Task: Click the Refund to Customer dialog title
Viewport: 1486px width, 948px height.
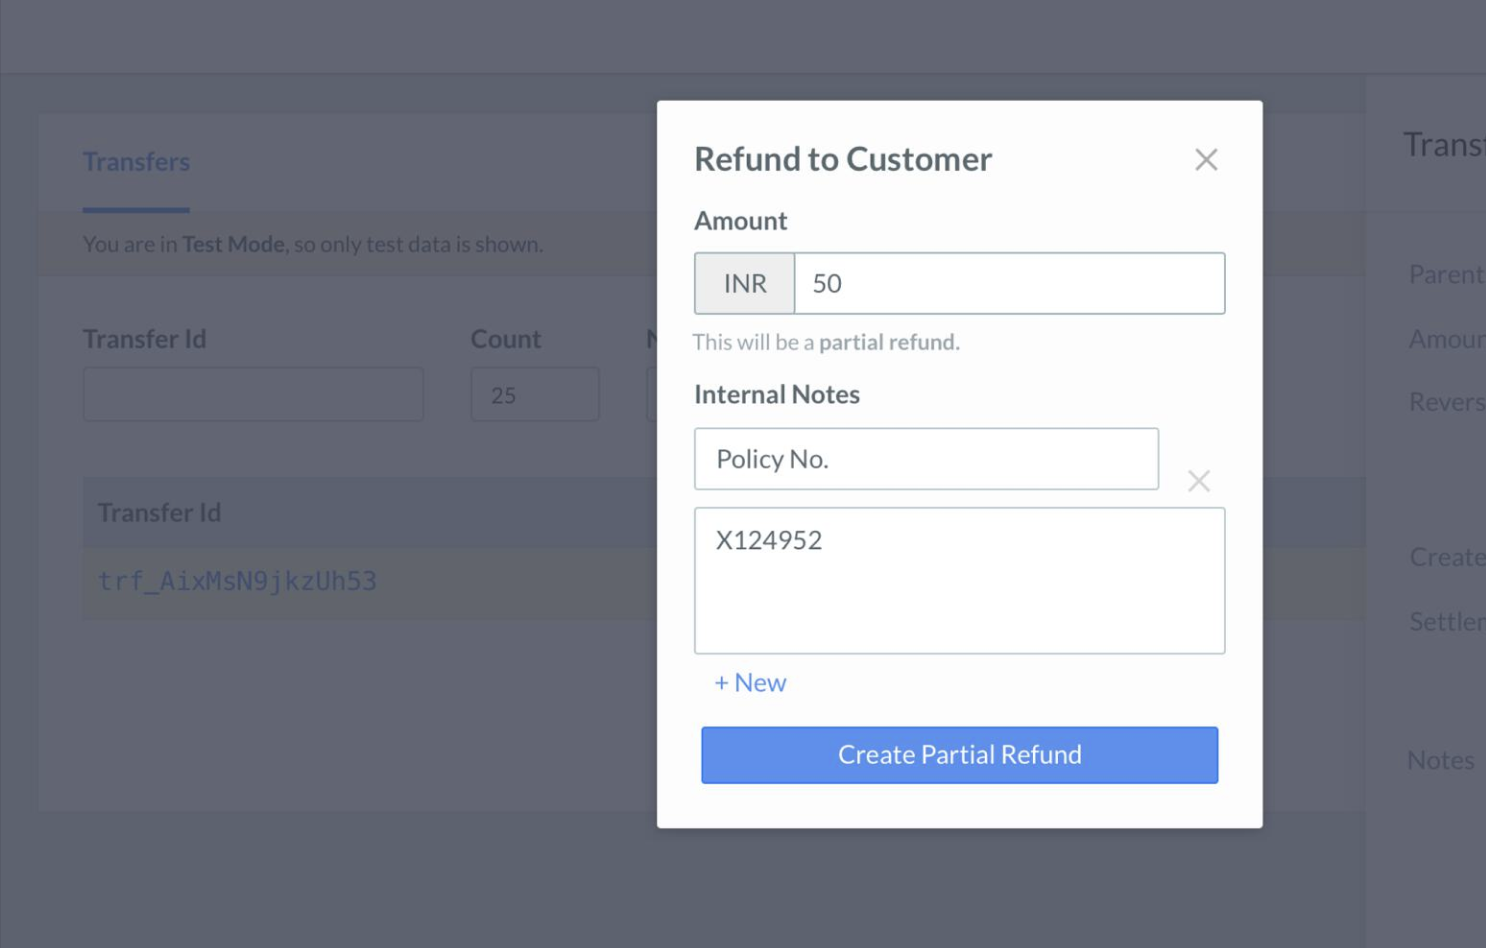Action: [x=843, y=159]
